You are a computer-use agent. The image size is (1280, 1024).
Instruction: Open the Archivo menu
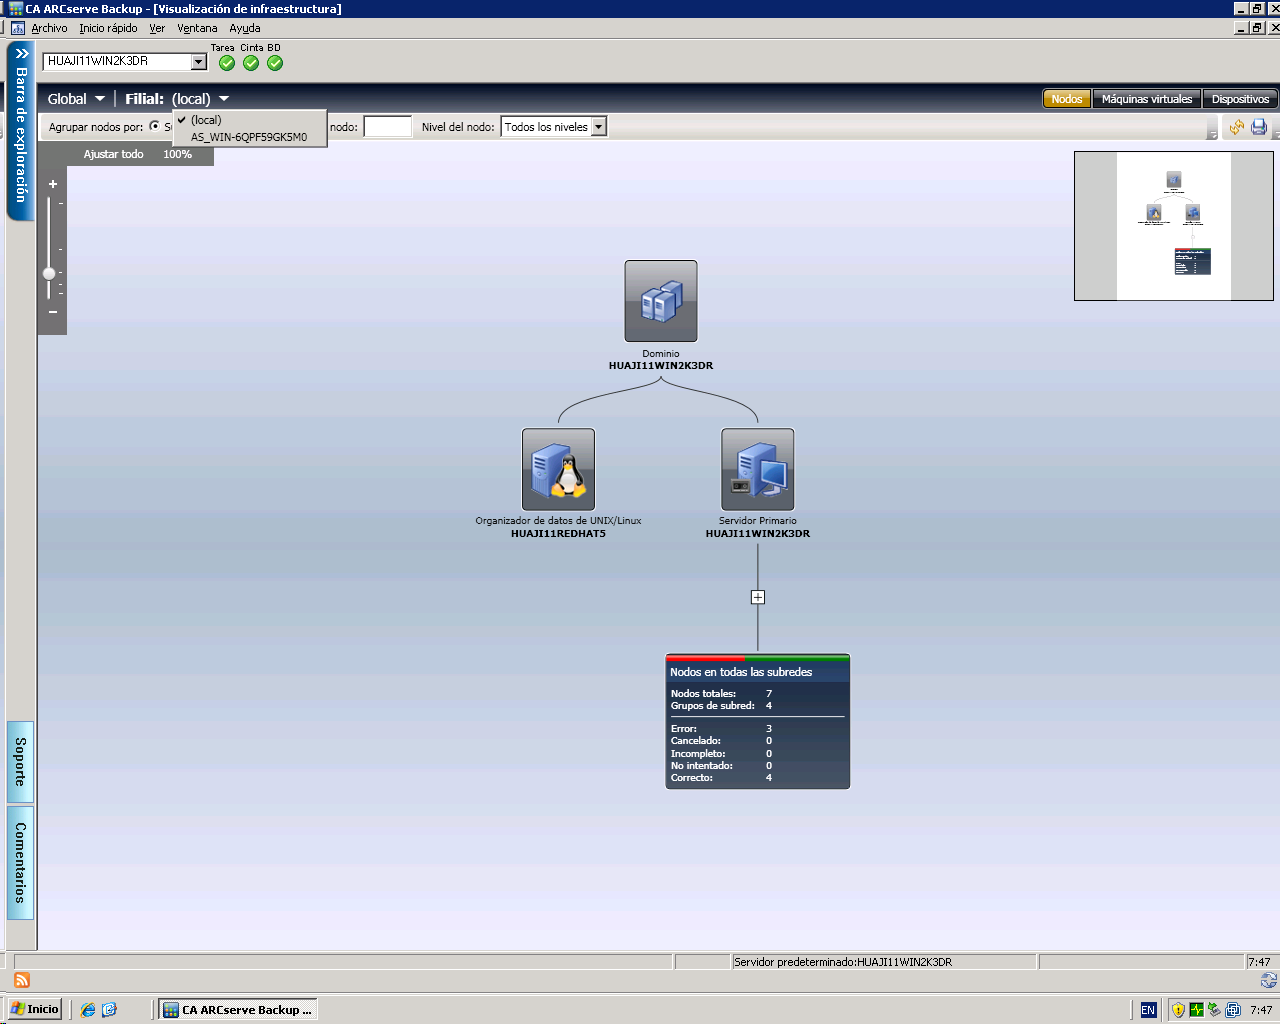[x=49, y=28]
